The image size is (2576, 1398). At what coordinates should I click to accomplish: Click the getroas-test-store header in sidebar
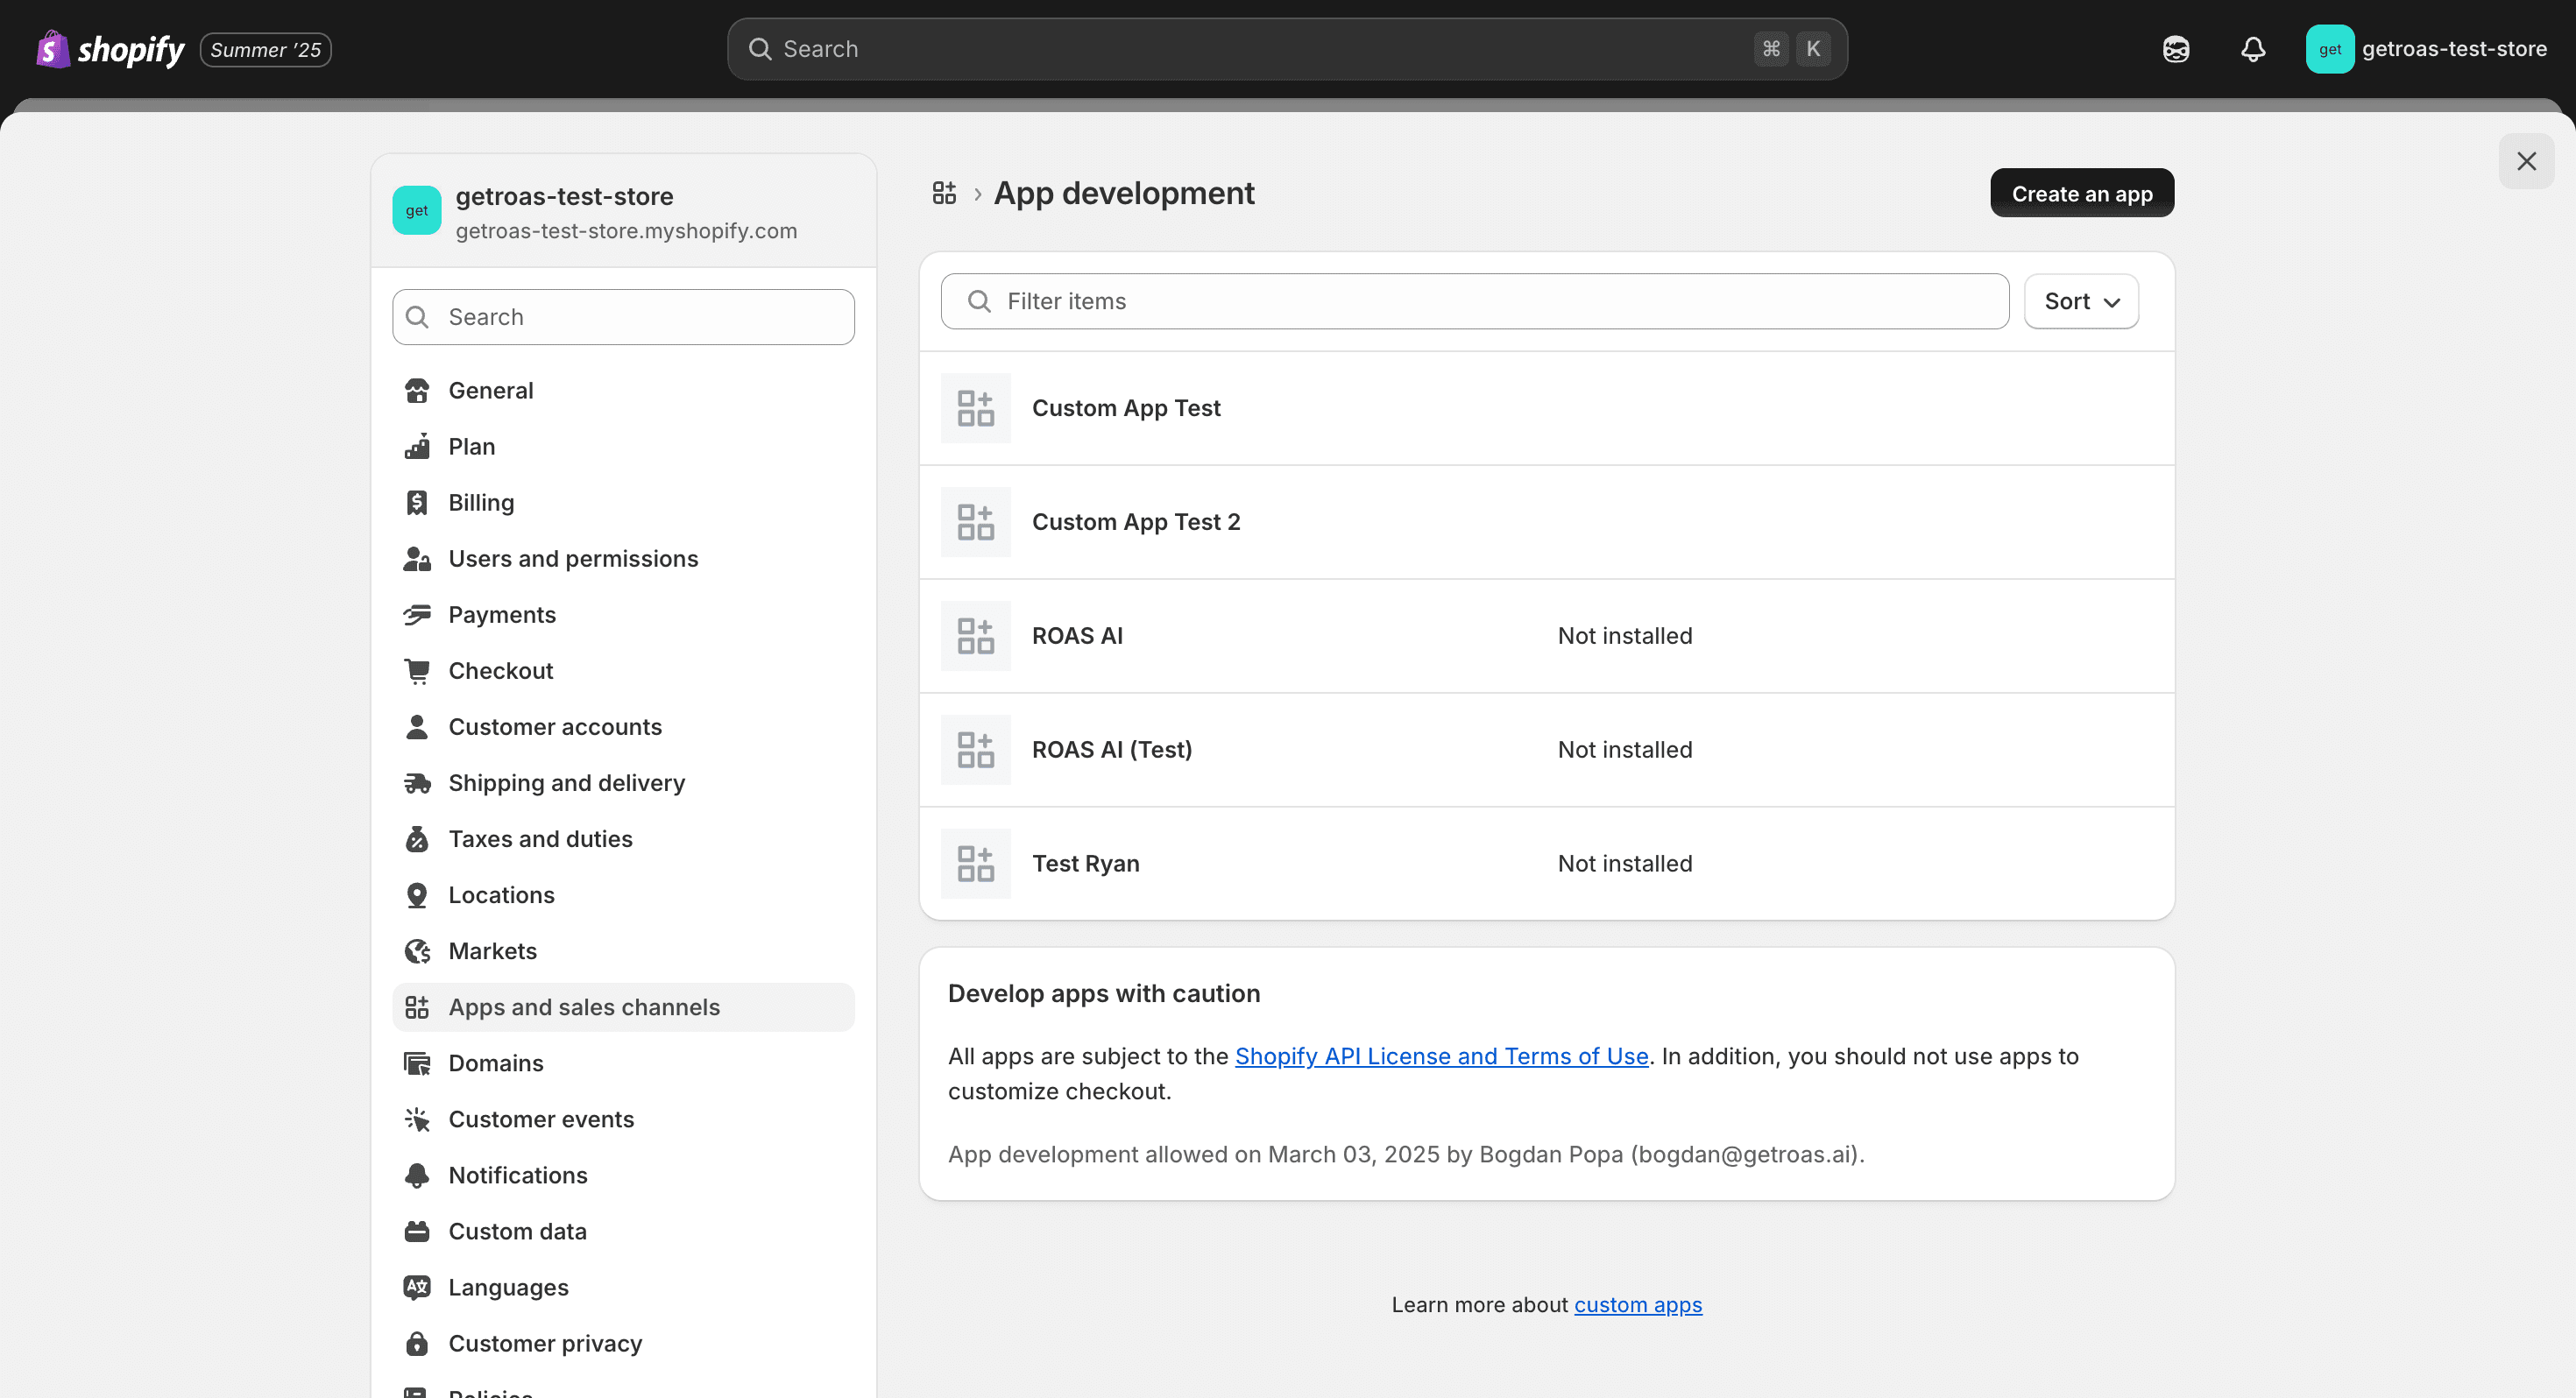pos(623,211)
